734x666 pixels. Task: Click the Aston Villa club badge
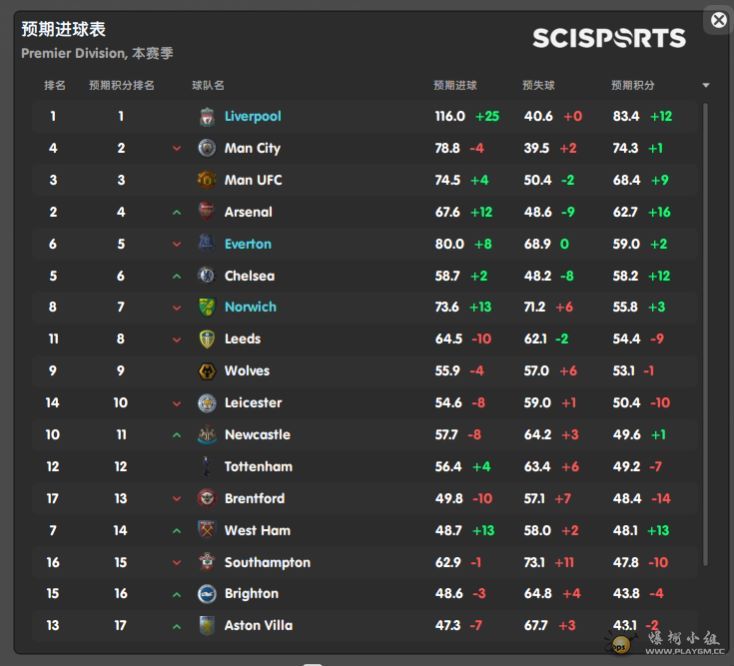tap(206, 625)
